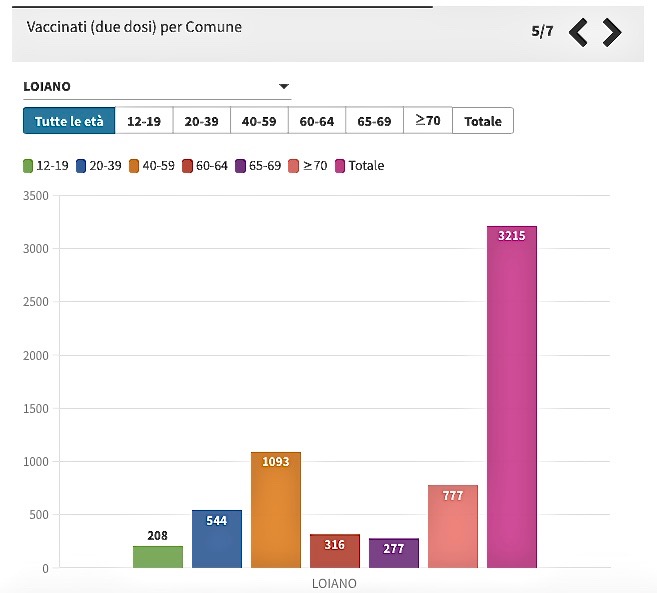Hide the ≥70 legend series
The image size is (657, 593).
pyautogui.click(x=308, y=166)
